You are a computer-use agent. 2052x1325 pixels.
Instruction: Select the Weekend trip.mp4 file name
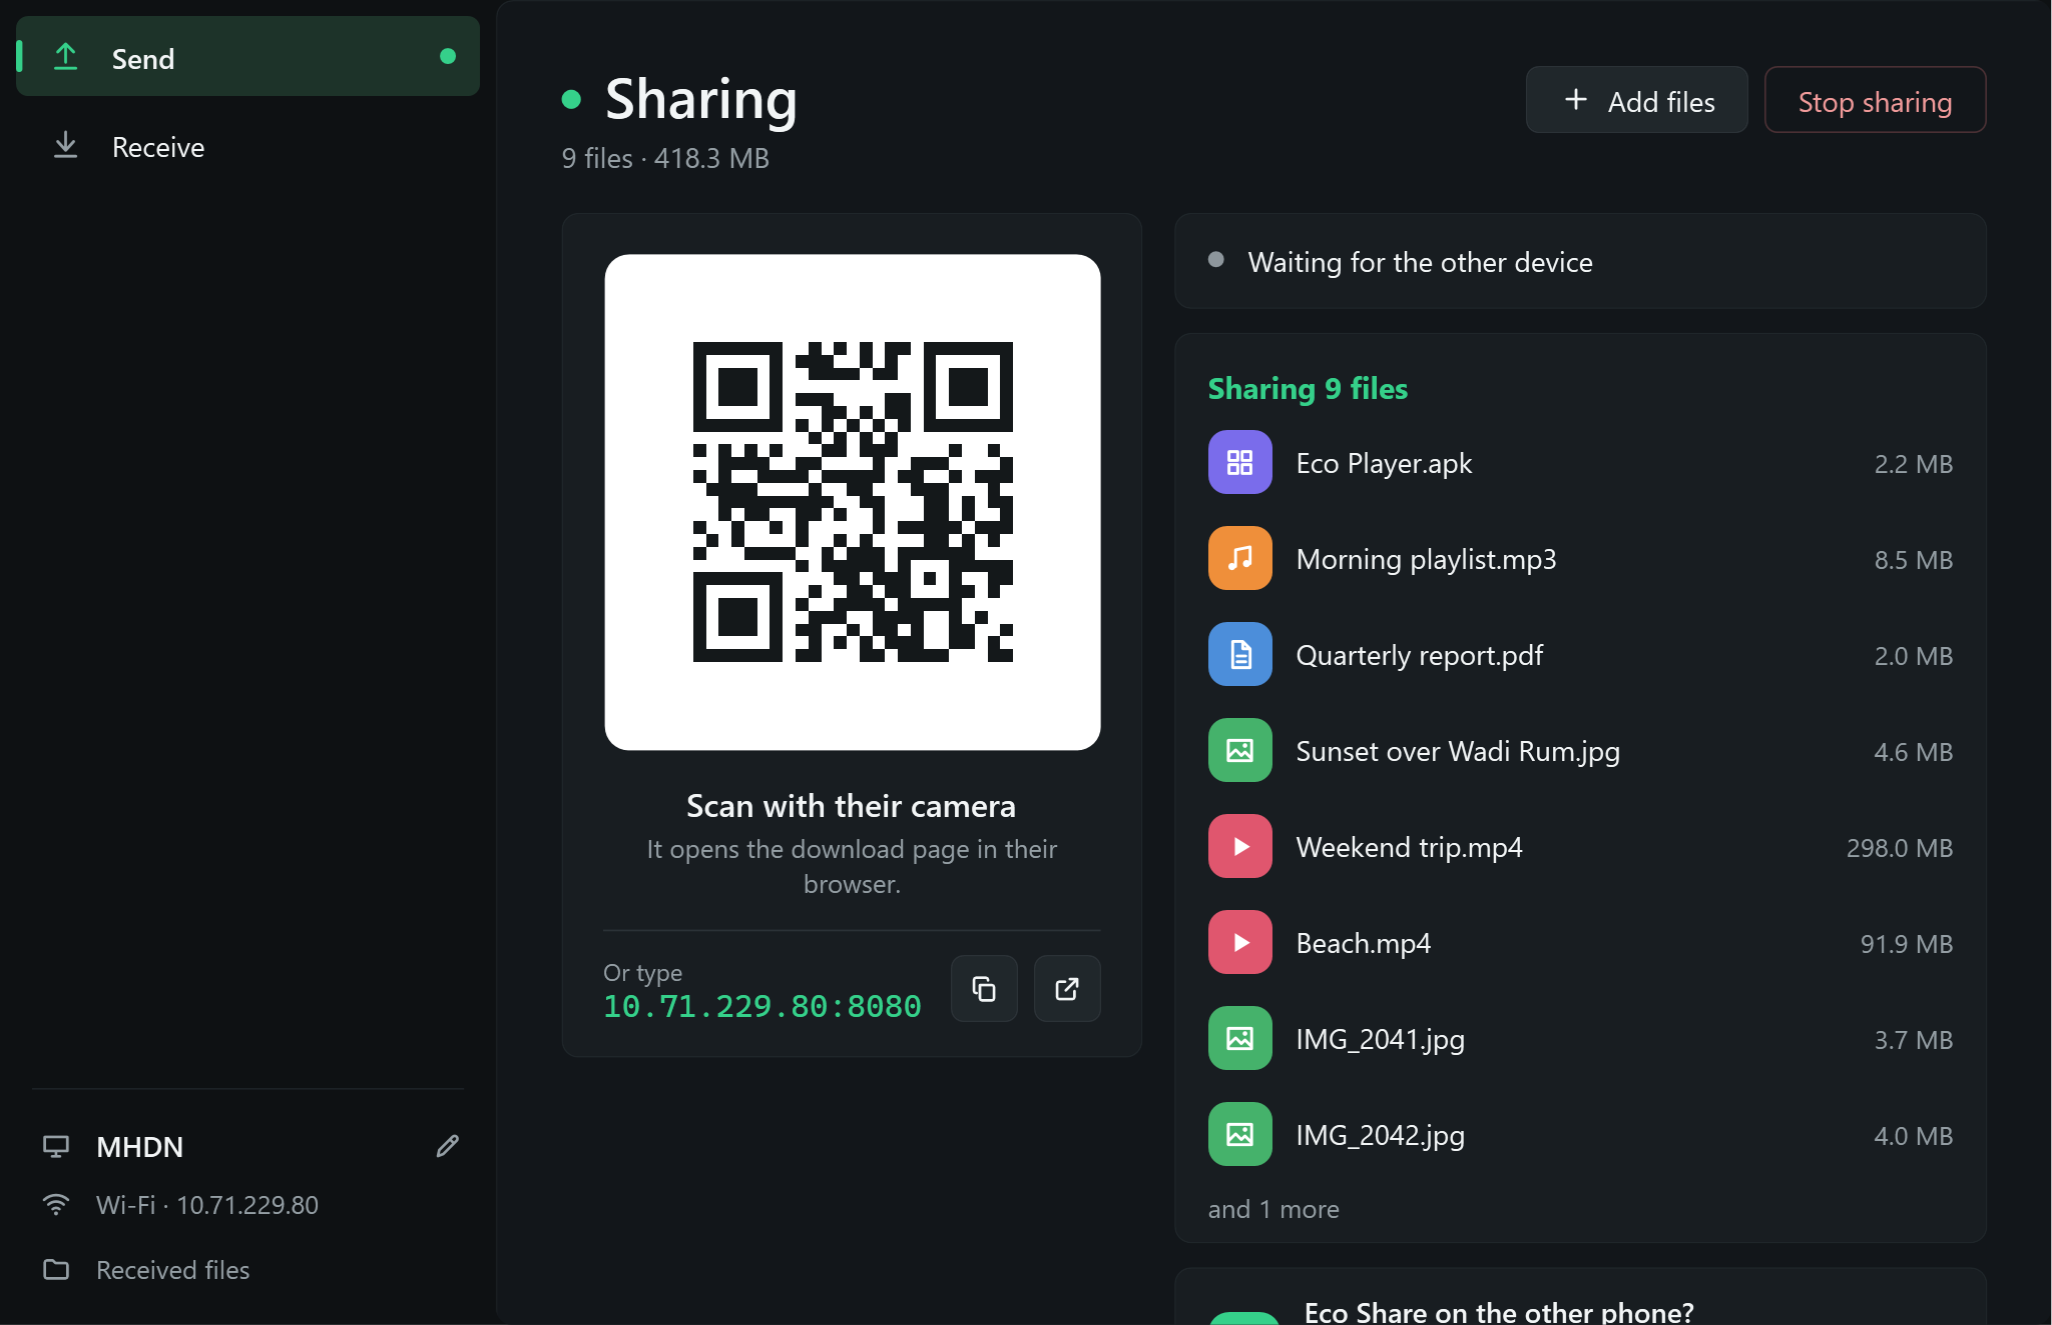pyautogui.click(x=1409, y=848)
